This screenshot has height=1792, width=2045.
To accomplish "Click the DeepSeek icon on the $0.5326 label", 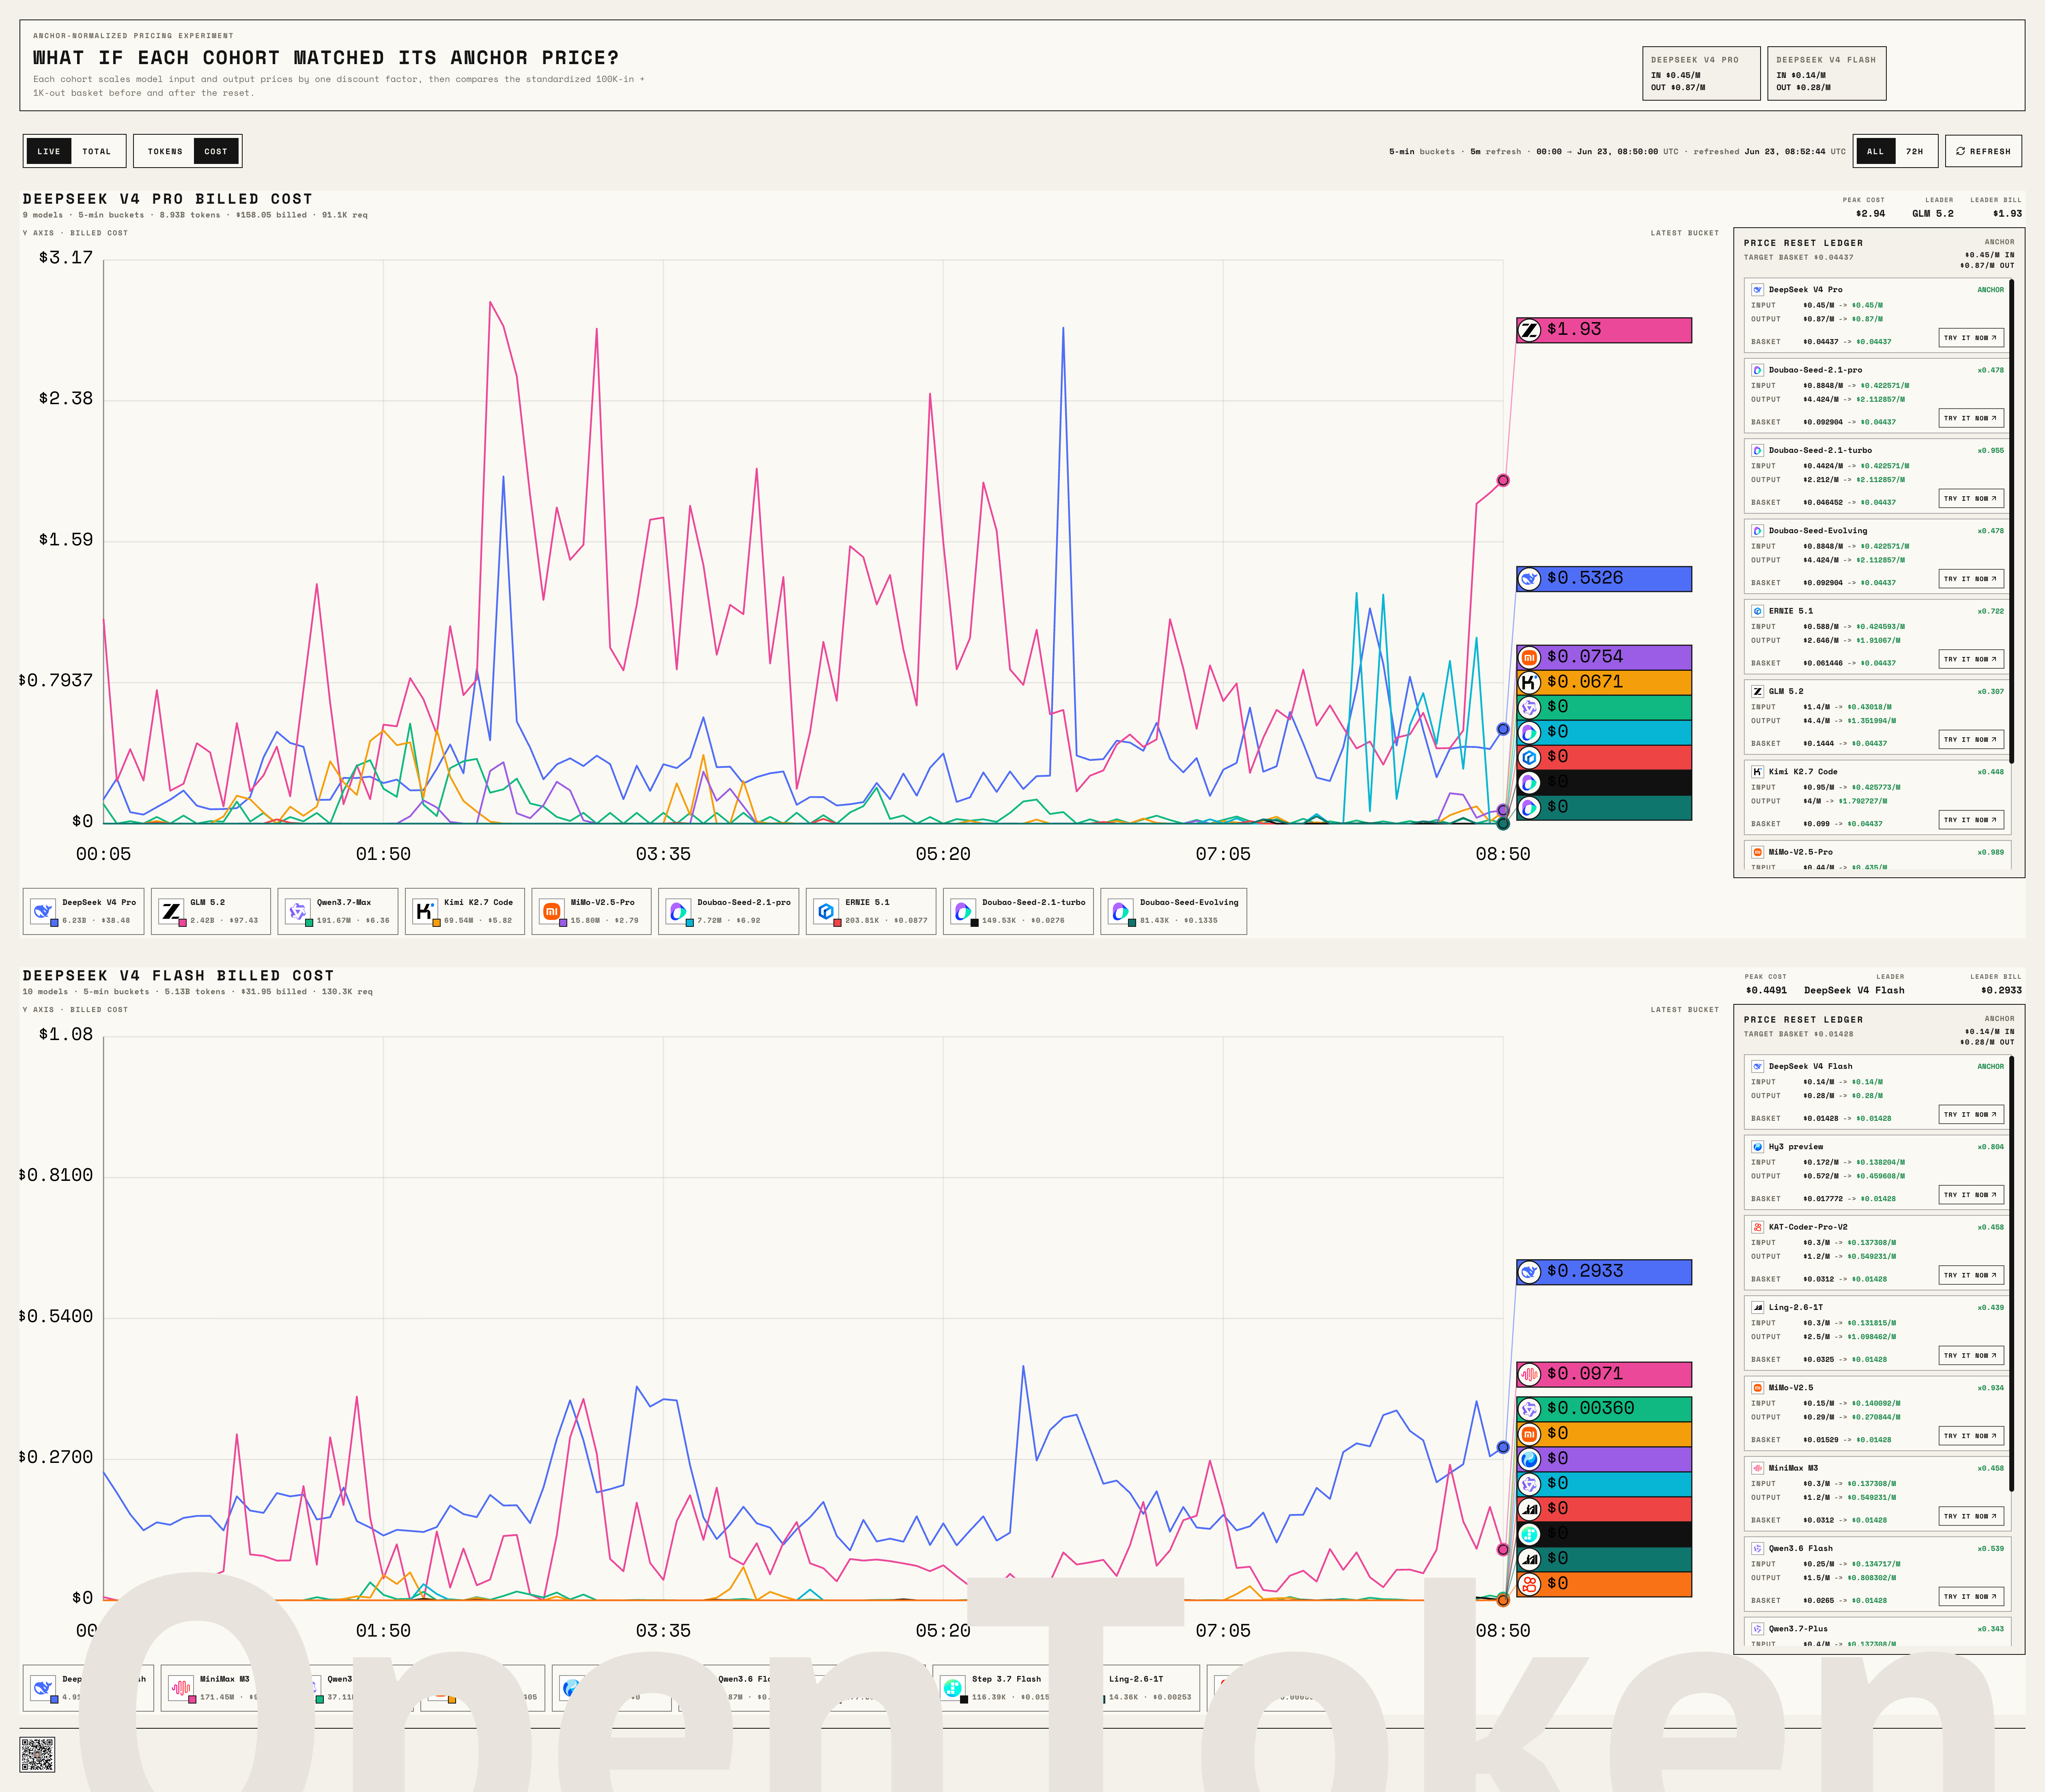I will [x=1529, y=579].
